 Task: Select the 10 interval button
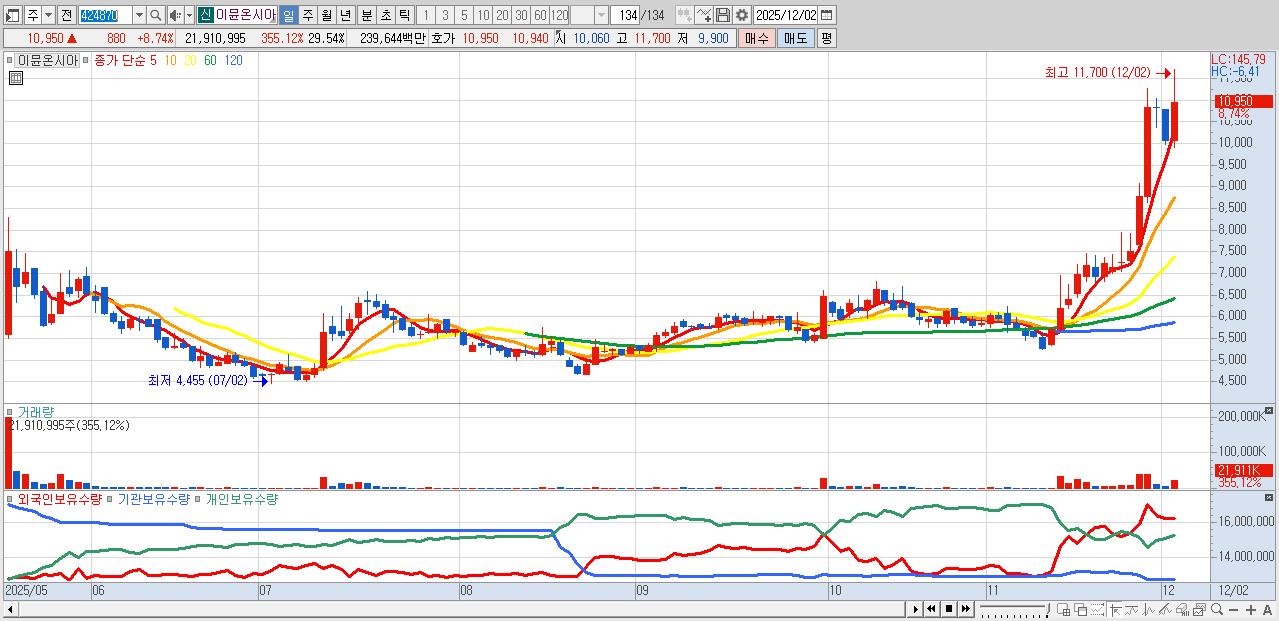(483, 15)
